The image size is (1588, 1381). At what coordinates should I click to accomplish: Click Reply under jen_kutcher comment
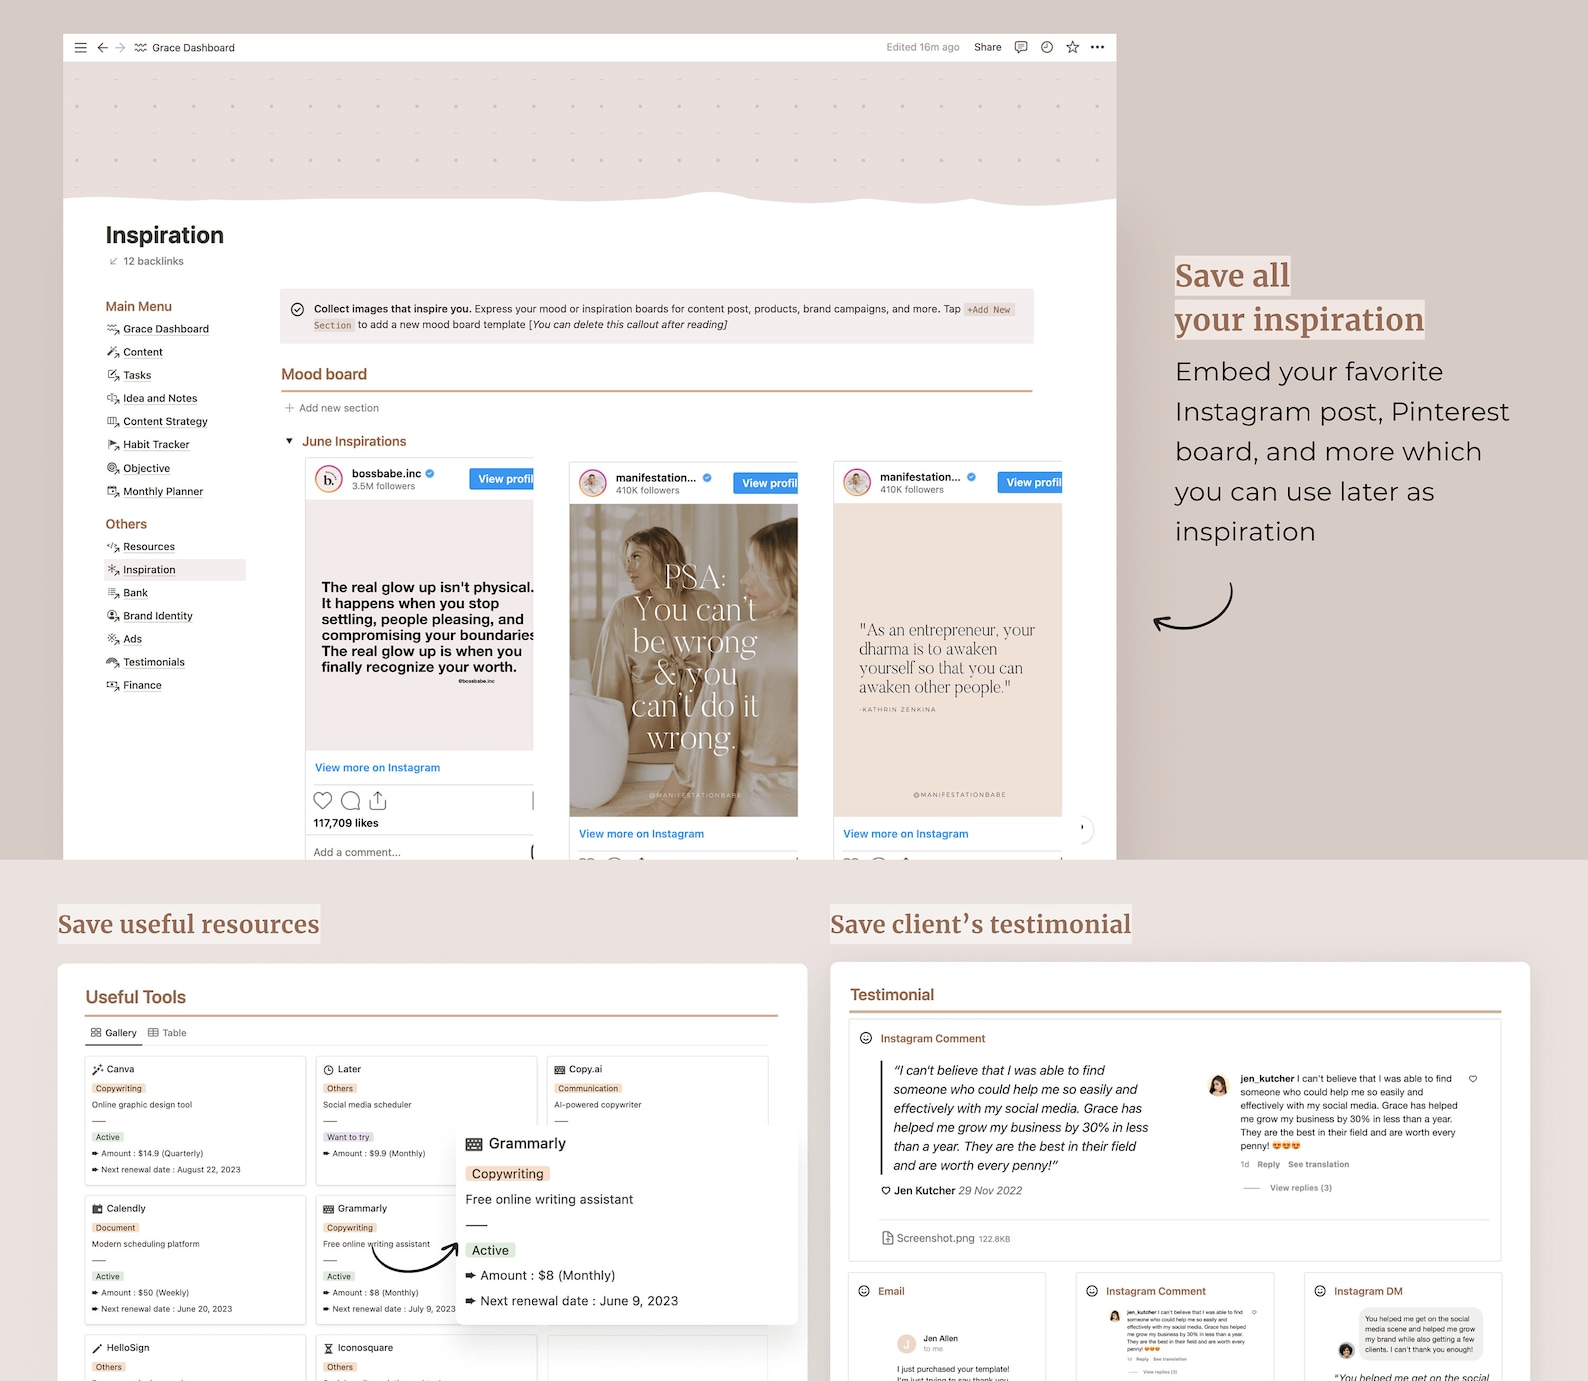(1268, 1164)
